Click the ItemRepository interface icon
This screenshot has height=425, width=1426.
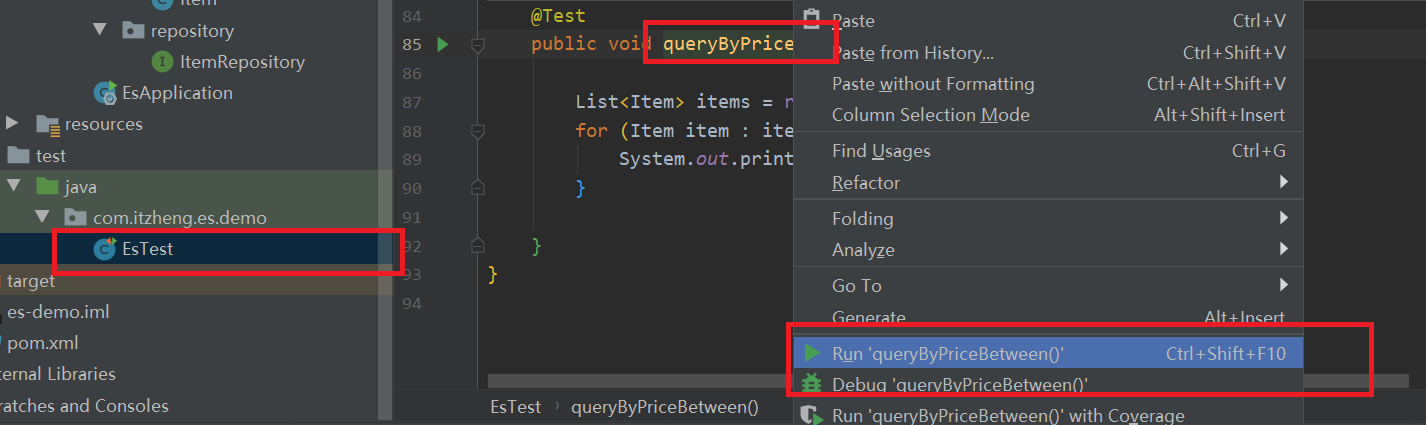click(161, 62)
